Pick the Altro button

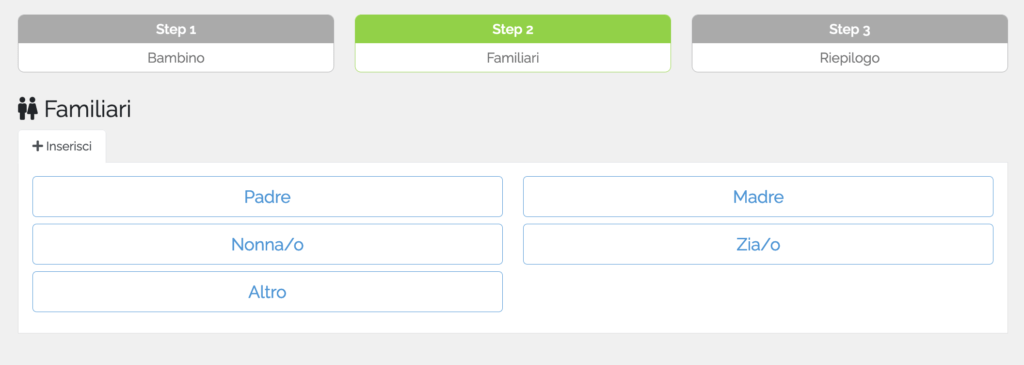click(267, 292)
